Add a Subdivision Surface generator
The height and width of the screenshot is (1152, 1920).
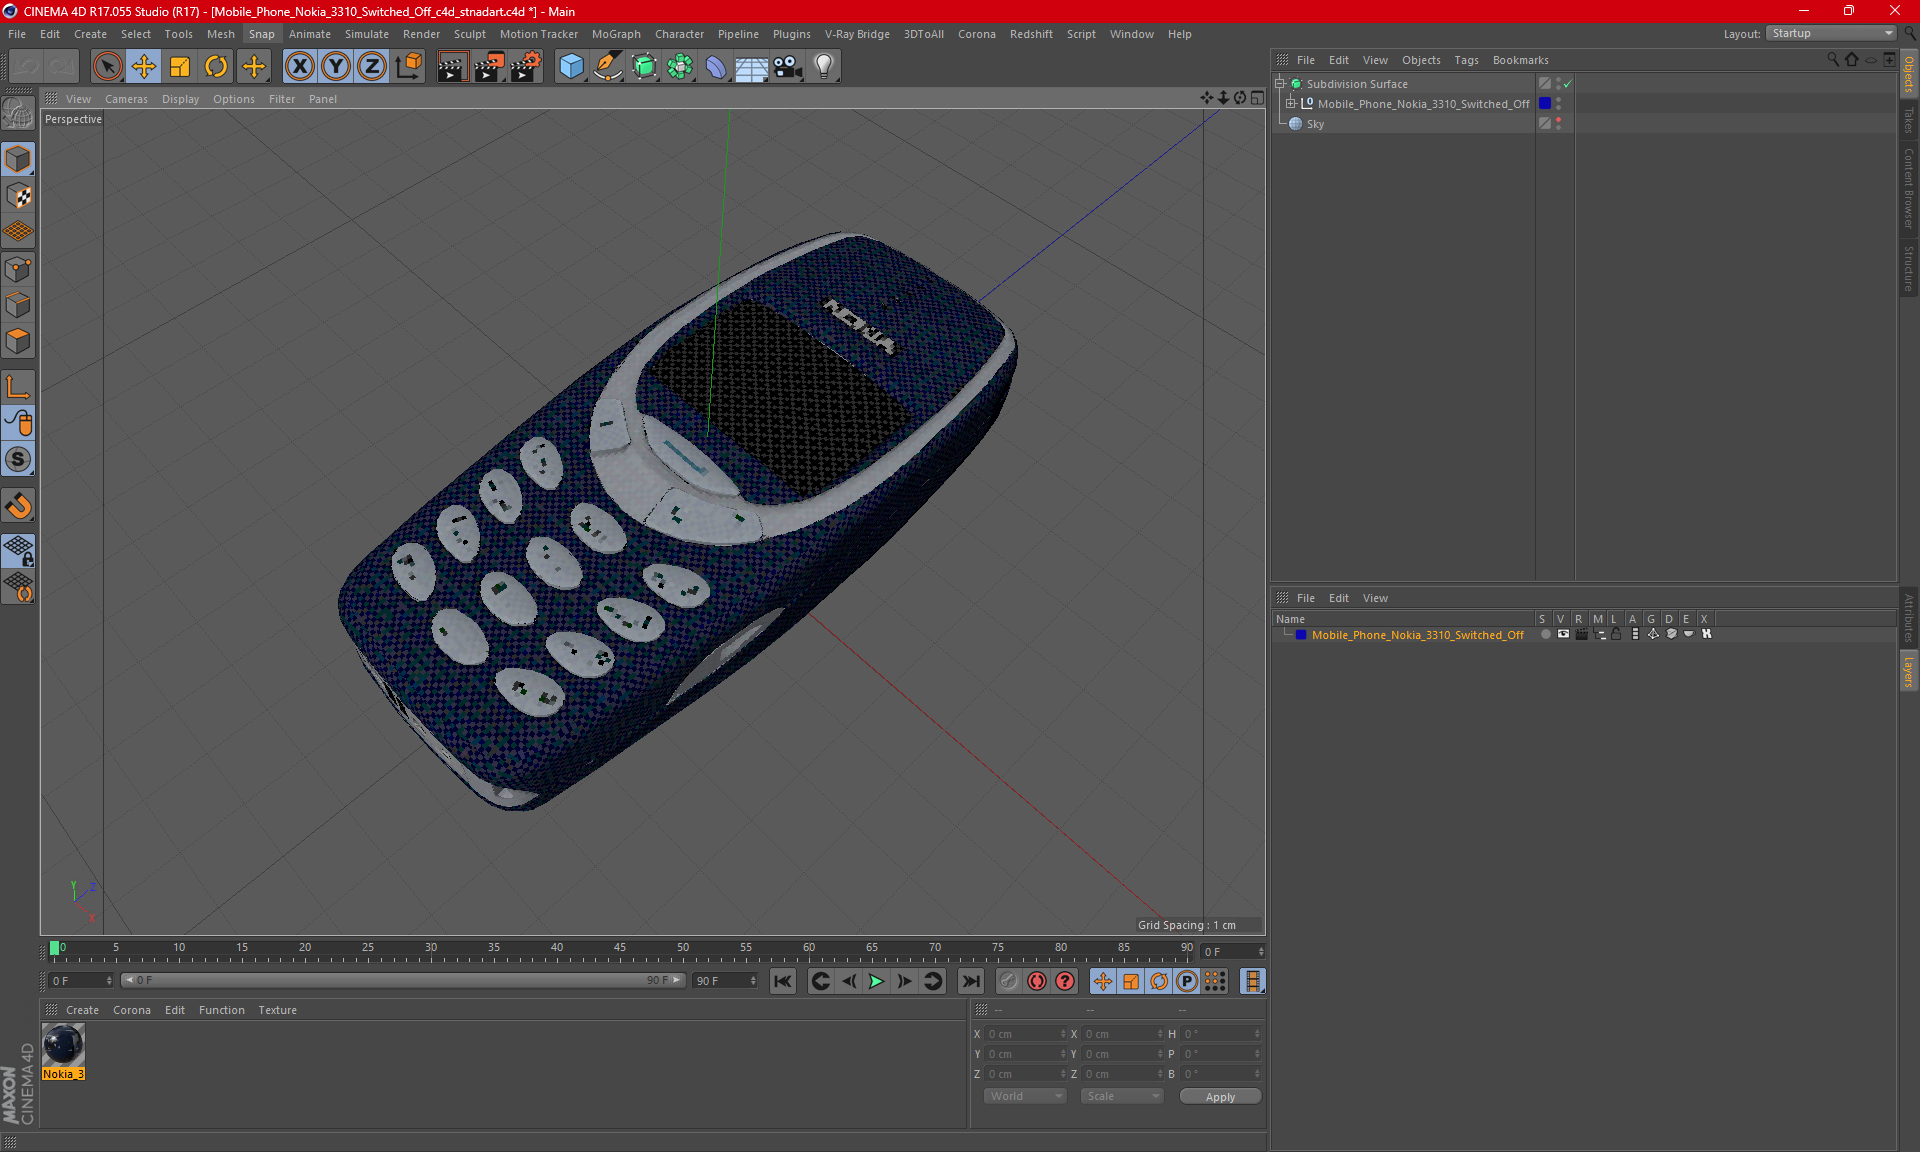644,66
